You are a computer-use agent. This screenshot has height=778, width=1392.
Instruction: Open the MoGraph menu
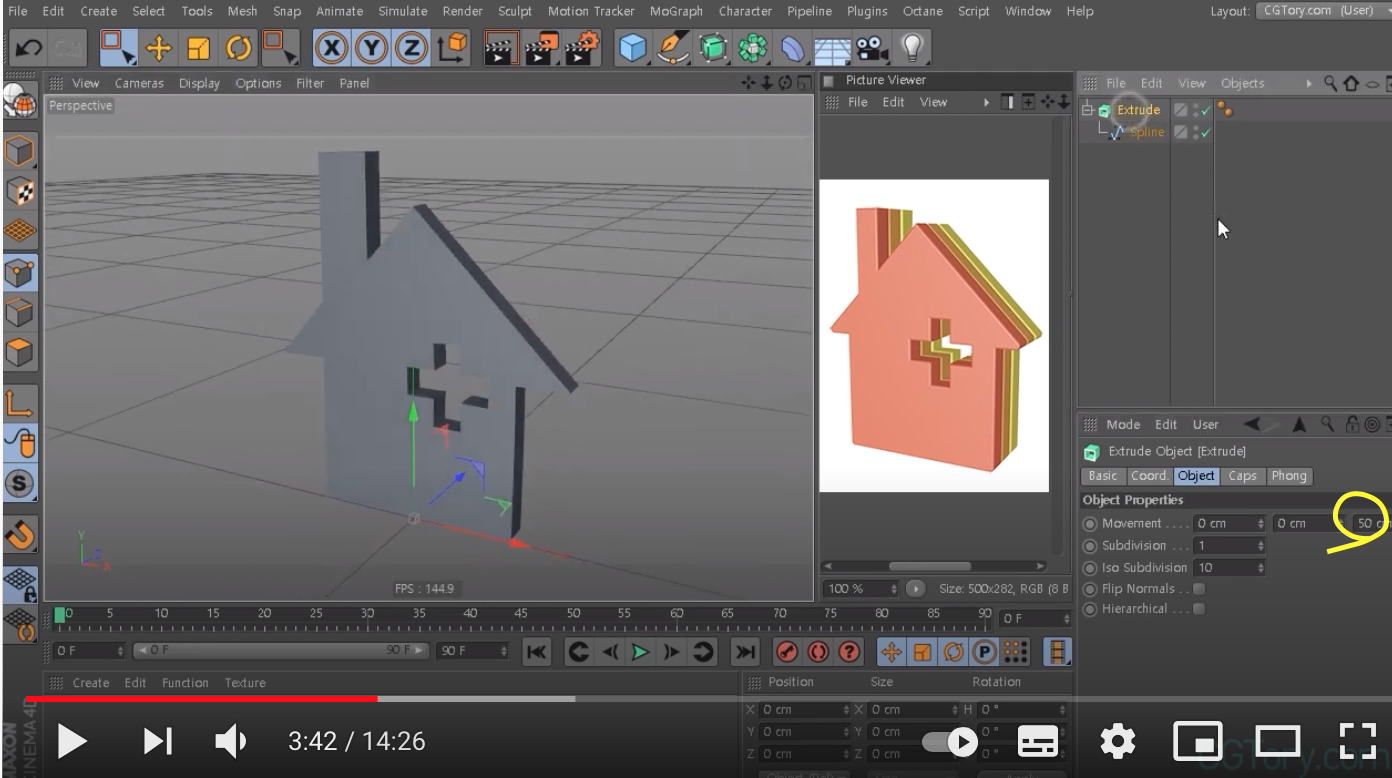[676, 11]
